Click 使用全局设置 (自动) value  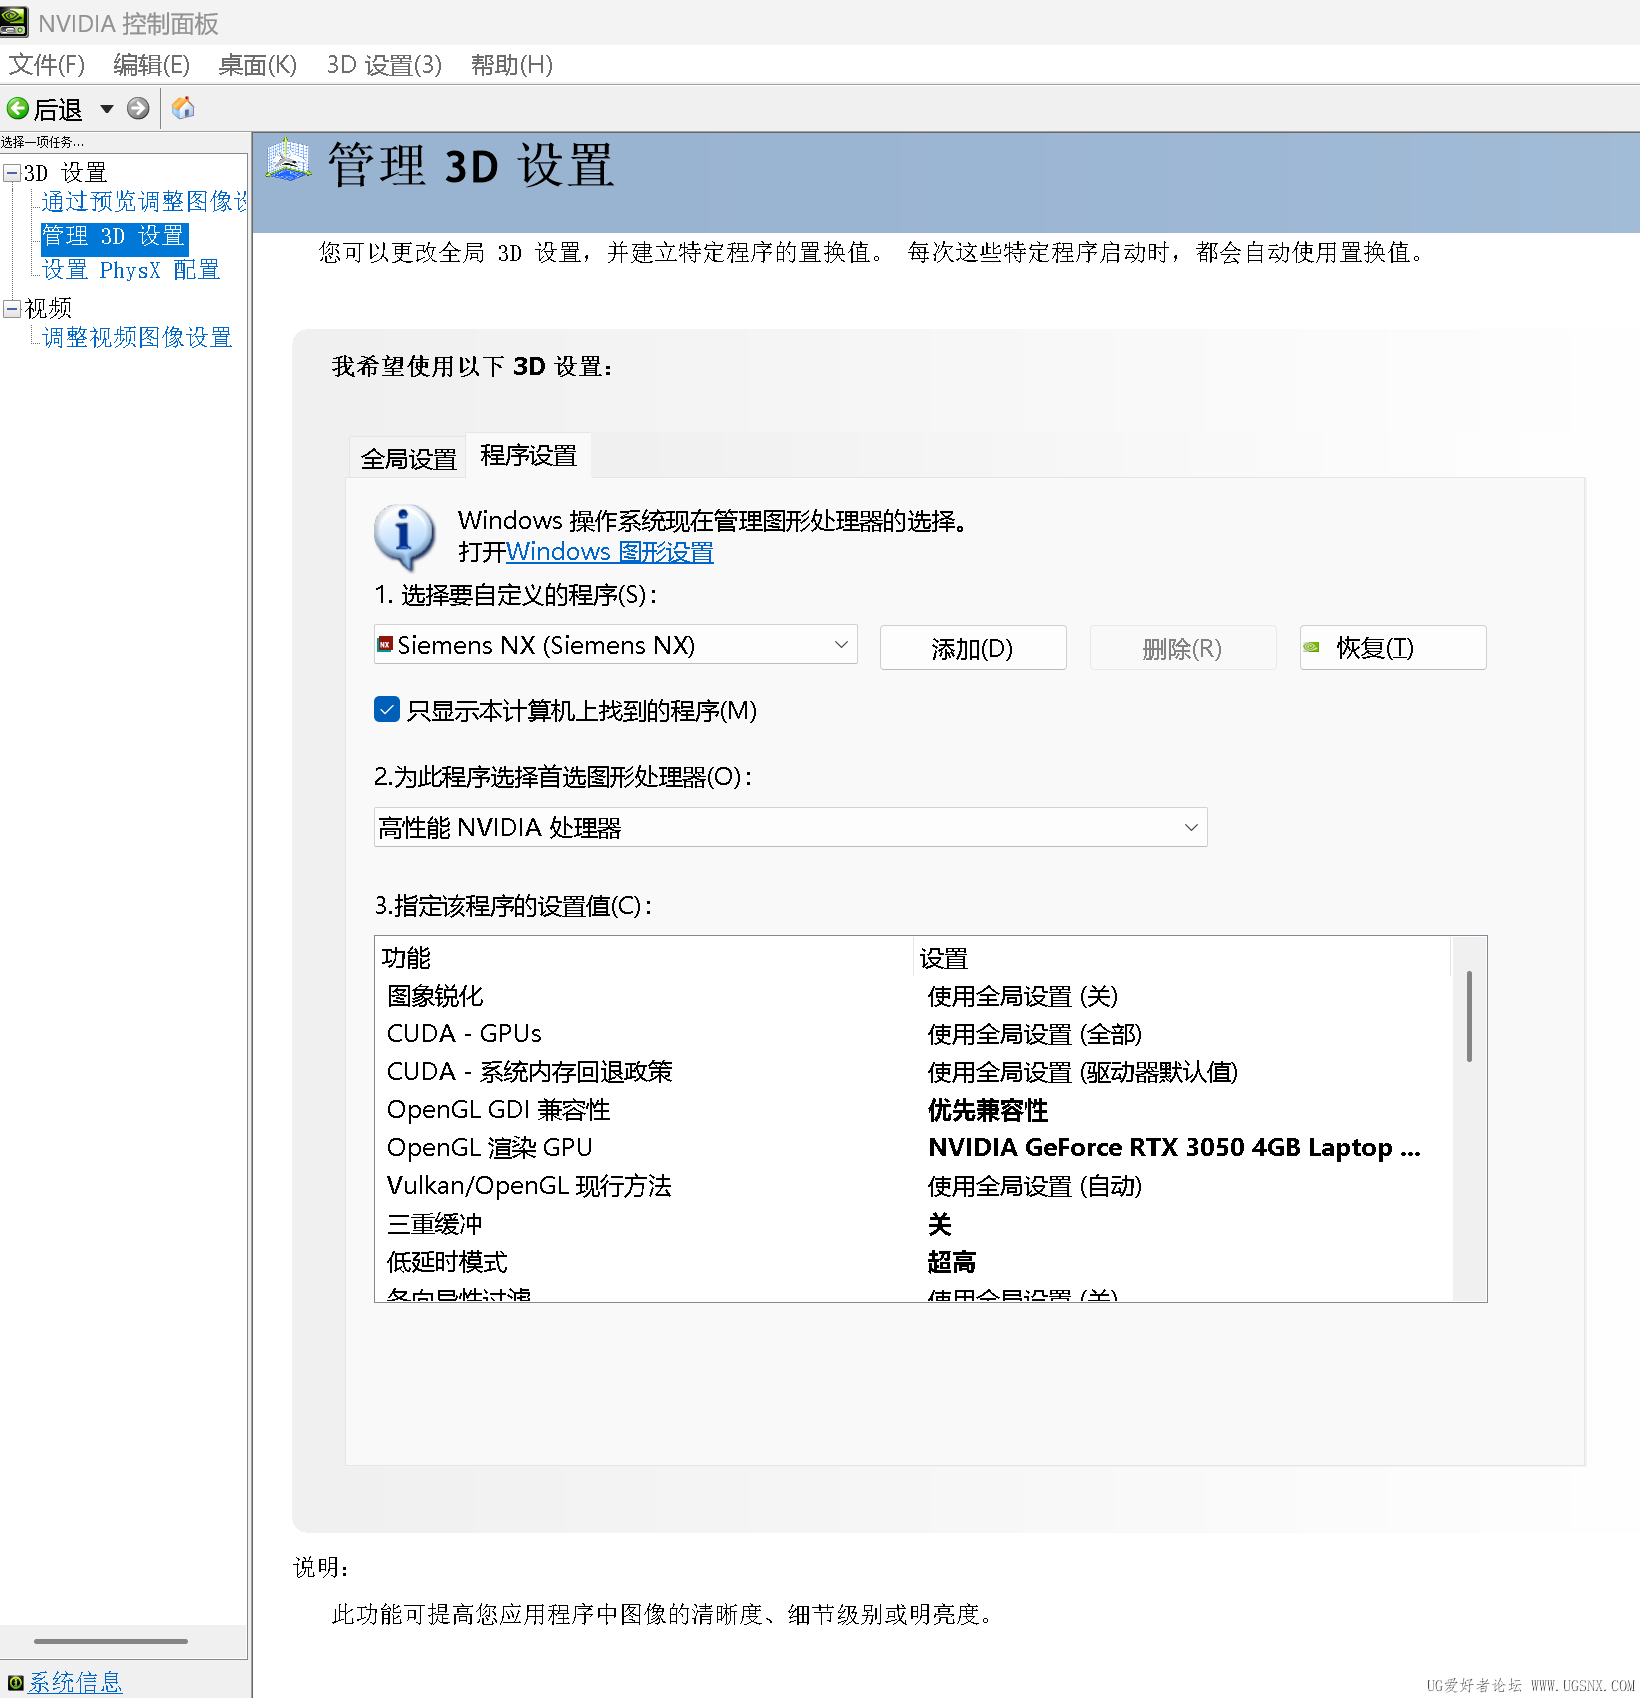click(1034, 1186)
